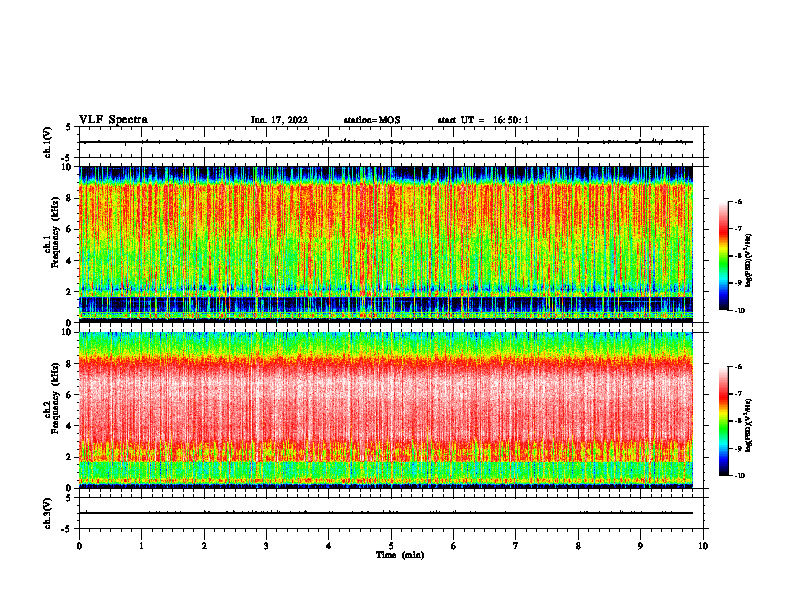
Task: Click the ch.1 spectrogram panel
Action: point(386,244)
